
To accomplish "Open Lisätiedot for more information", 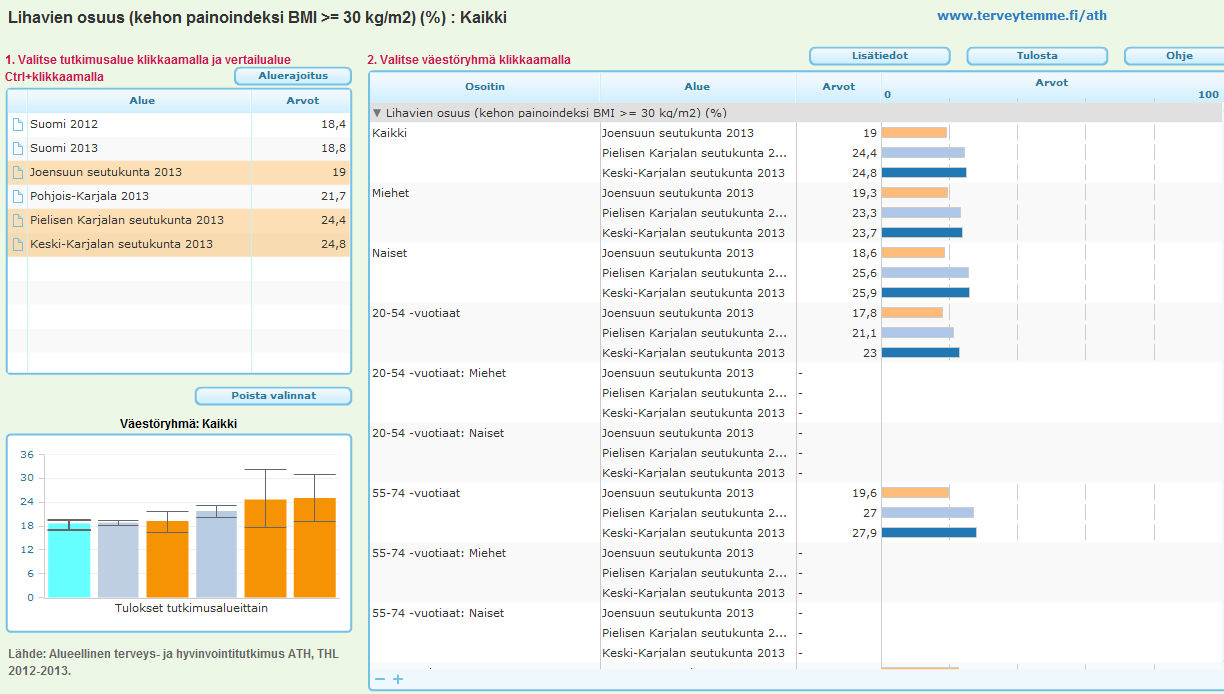I will tap(880, 56).
